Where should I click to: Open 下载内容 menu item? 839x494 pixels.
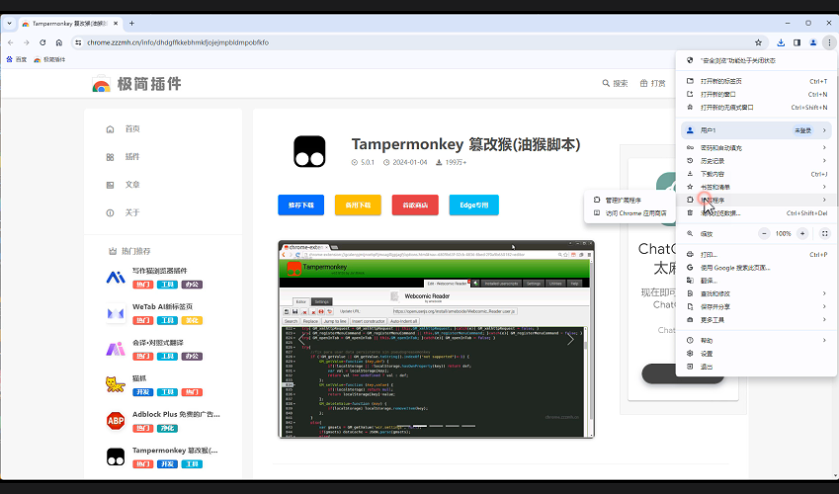[756, 174]
